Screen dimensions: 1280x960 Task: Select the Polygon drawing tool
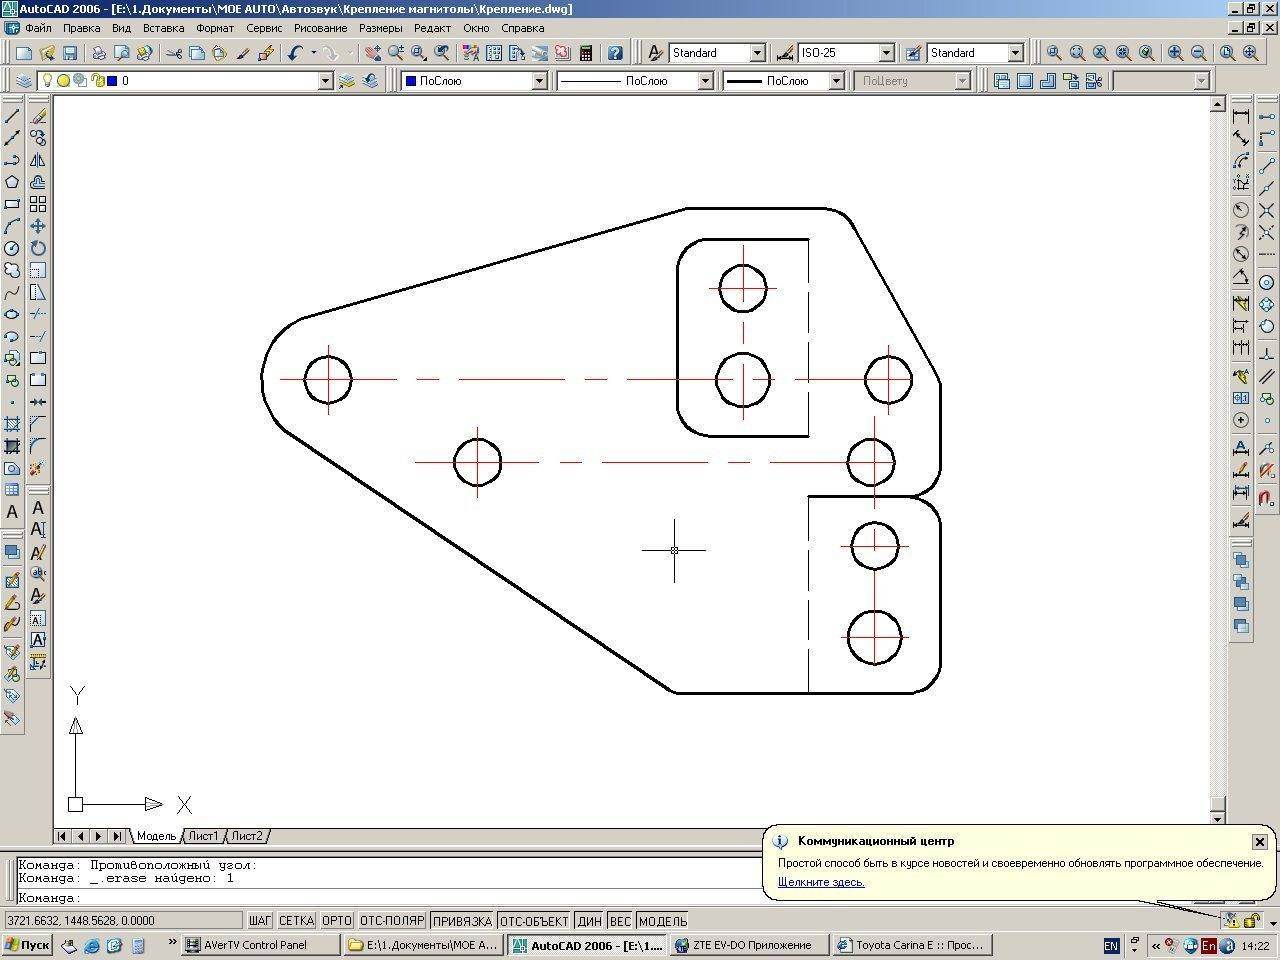click(x=12, y=182)
